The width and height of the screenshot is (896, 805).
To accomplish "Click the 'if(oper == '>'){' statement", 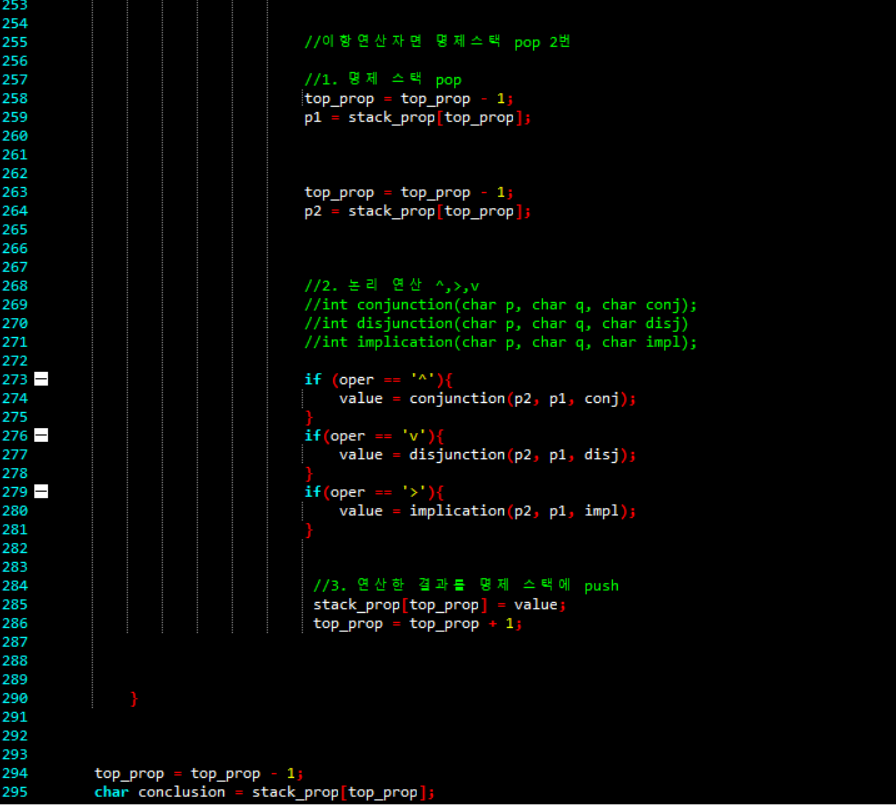I will (x=374, y=492).
